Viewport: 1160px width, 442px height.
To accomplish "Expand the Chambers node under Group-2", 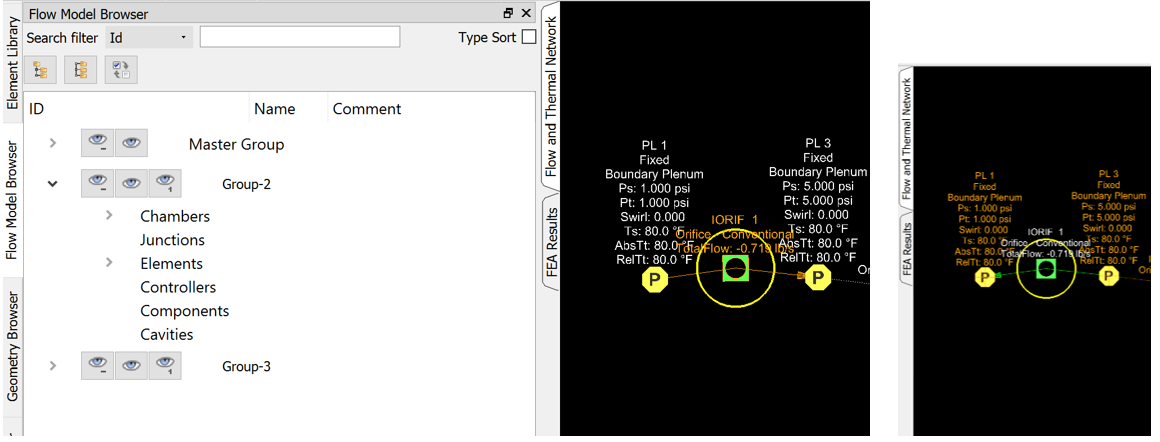I will 110,216.
